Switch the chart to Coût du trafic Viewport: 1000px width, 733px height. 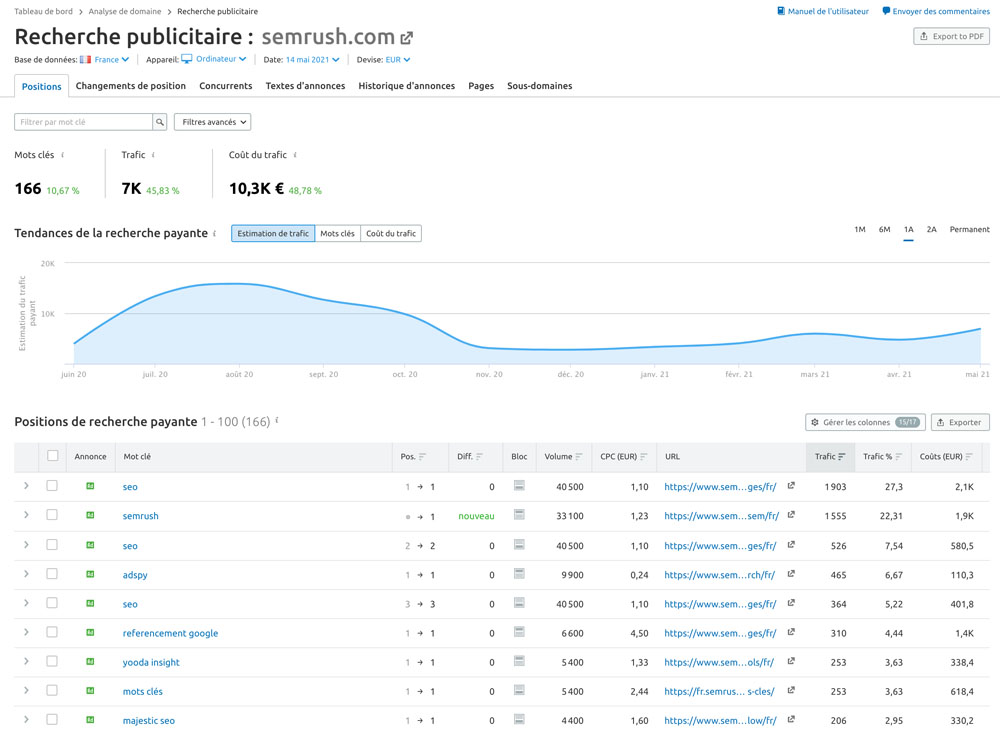(x=391, y=233)
